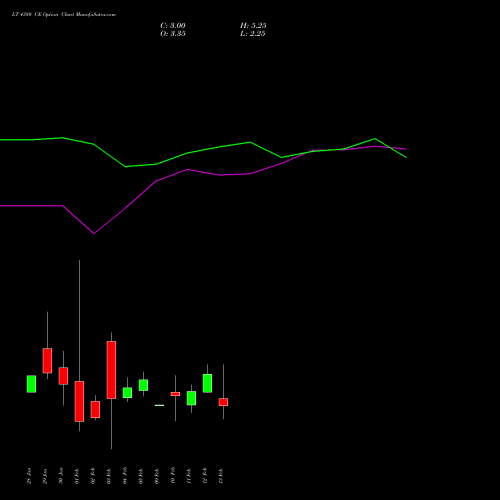Image resolution: width=500 pixels, height=500 pixels.
Task: Select the red candle above 30 Jan
Action: 63,376
